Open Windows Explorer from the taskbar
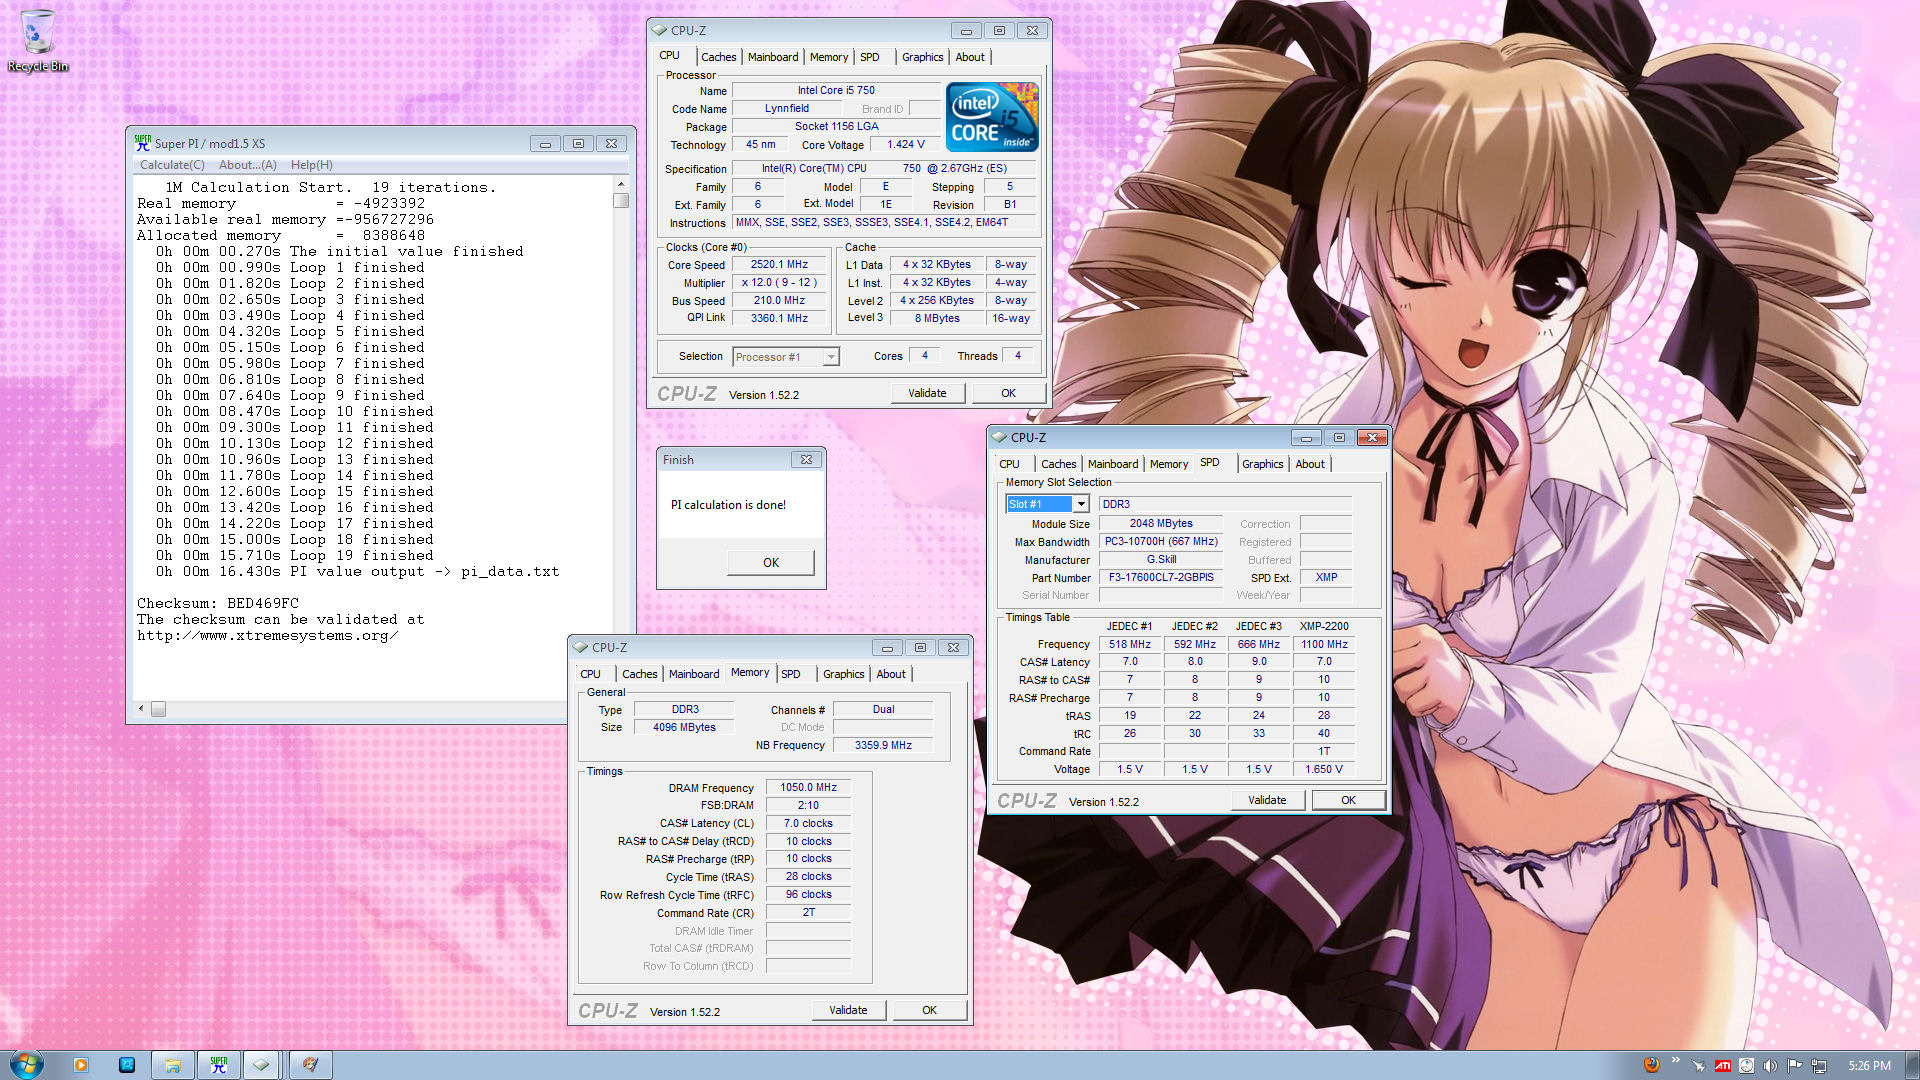The height and width of the screenshot is (1080, 1920). click(173, 1065)
